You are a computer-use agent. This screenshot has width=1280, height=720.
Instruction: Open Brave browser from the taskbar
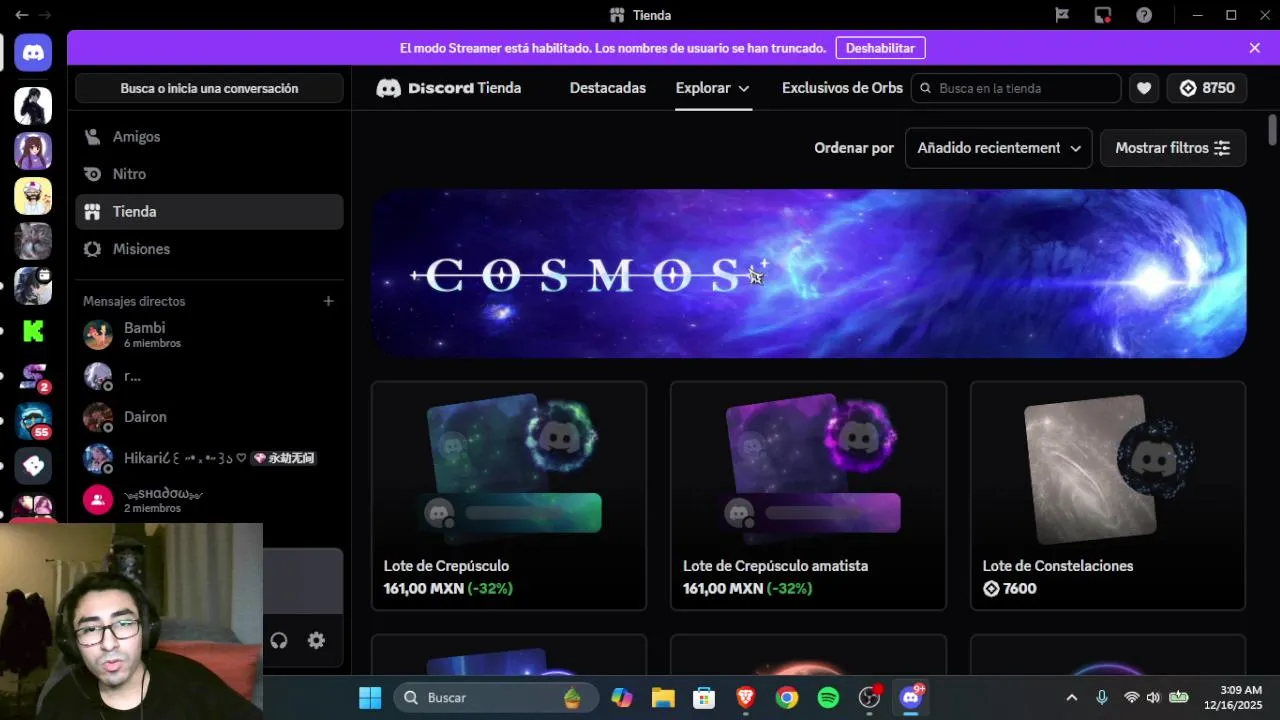(746, 697)
